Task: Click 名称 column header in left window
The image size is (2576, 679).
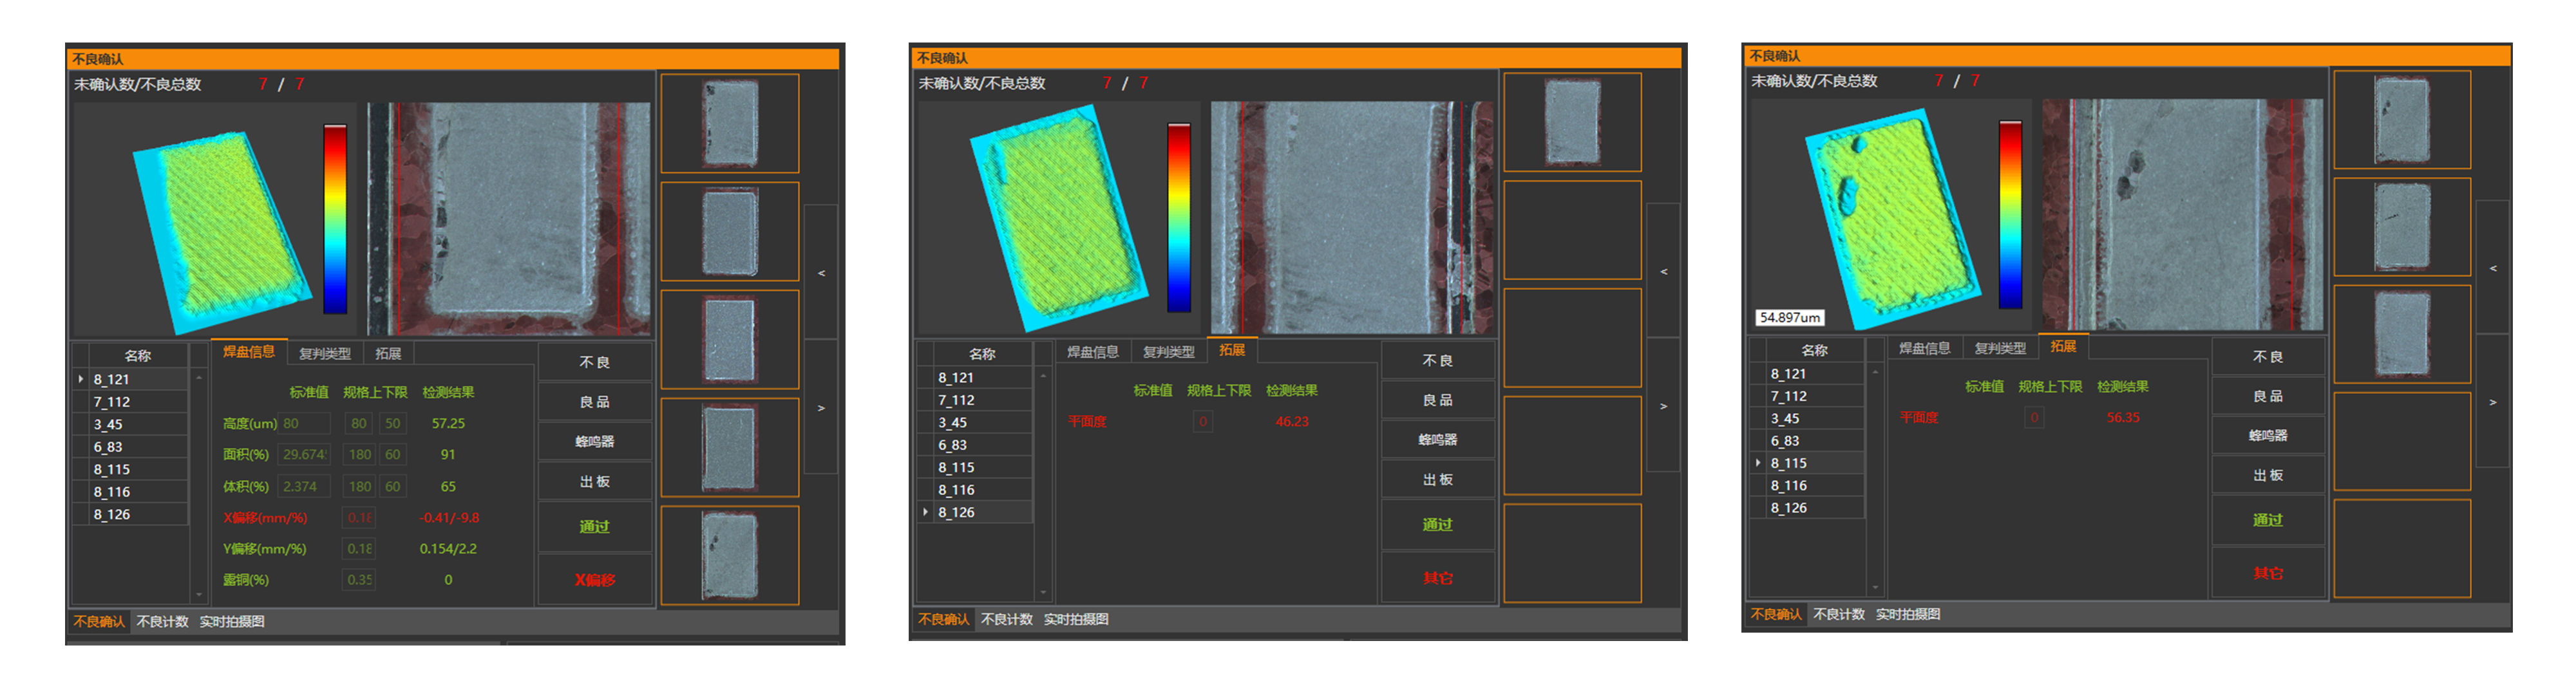Action: tap(138, 356)
